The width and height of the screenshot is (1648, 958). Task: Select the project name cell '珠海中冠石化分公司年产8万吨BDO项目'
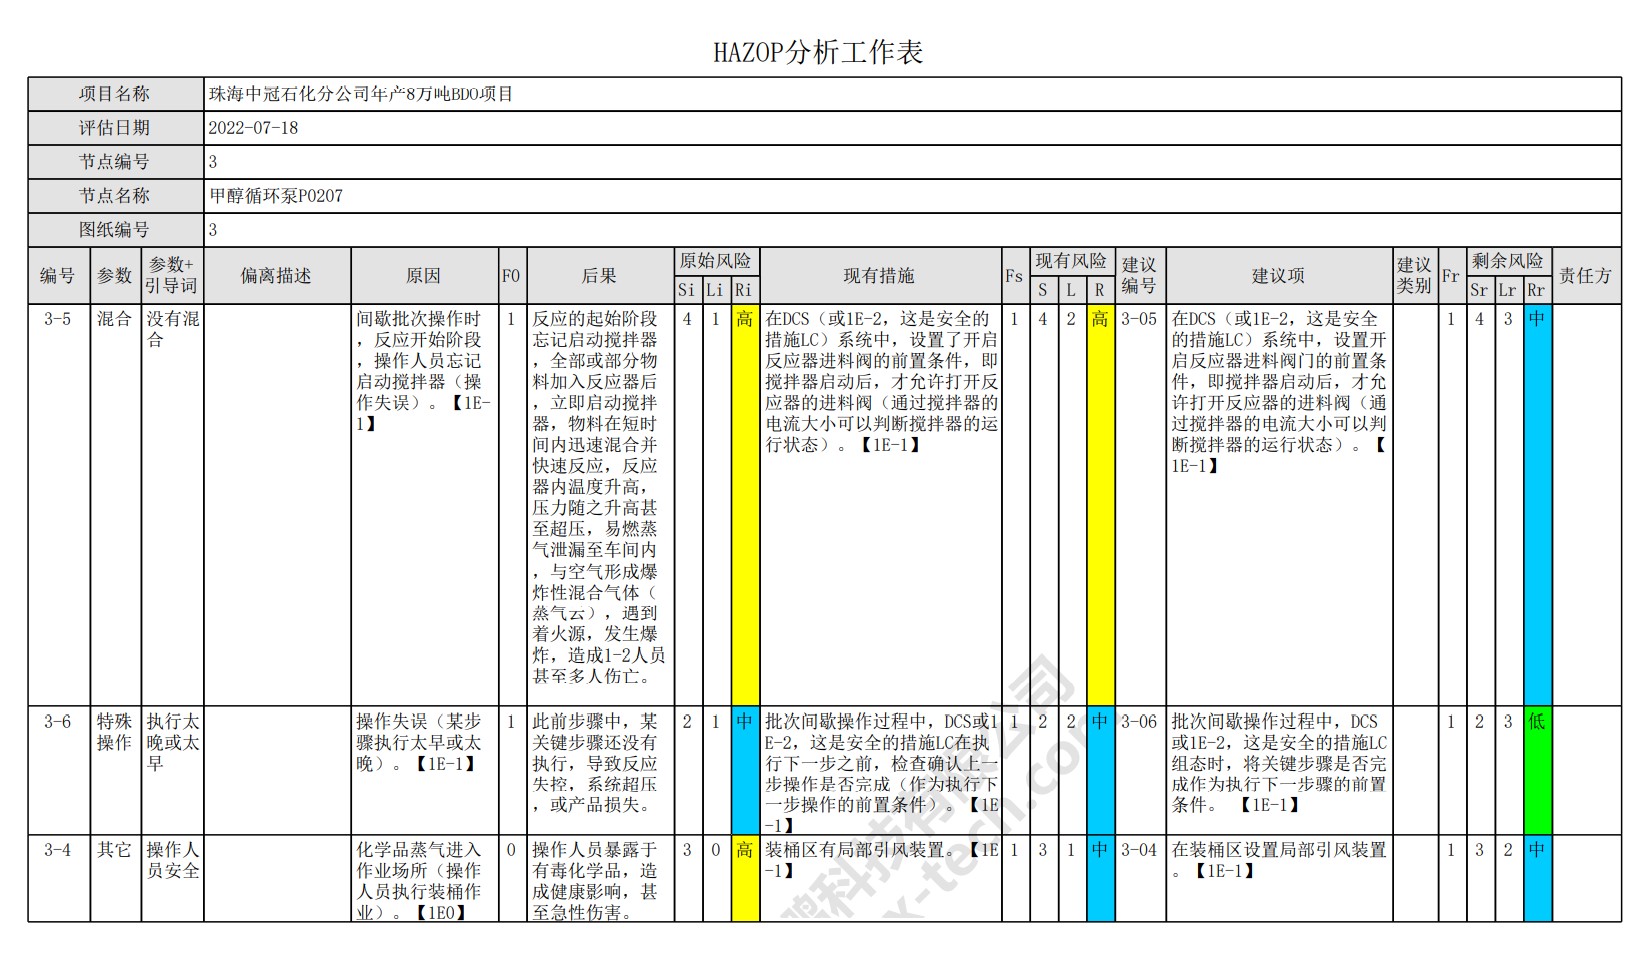click(x=912, y=94)
